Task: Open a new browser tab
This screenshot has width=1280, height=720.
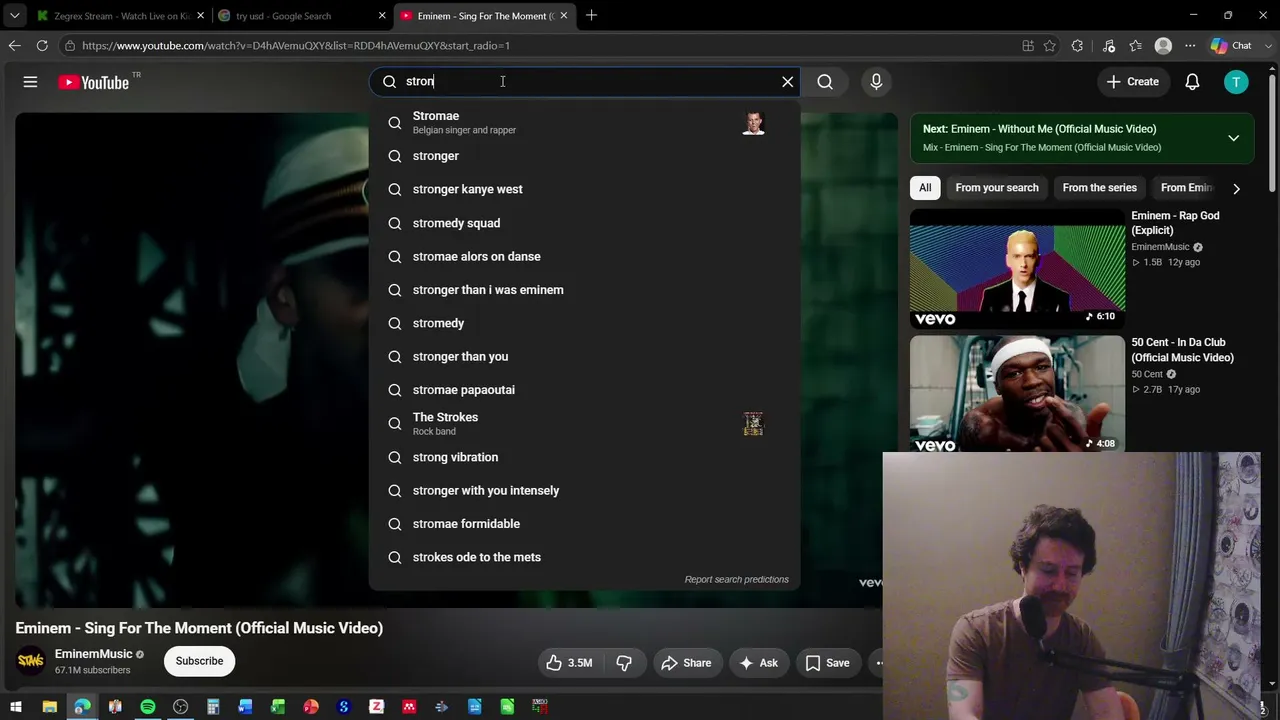Action: 591,16
